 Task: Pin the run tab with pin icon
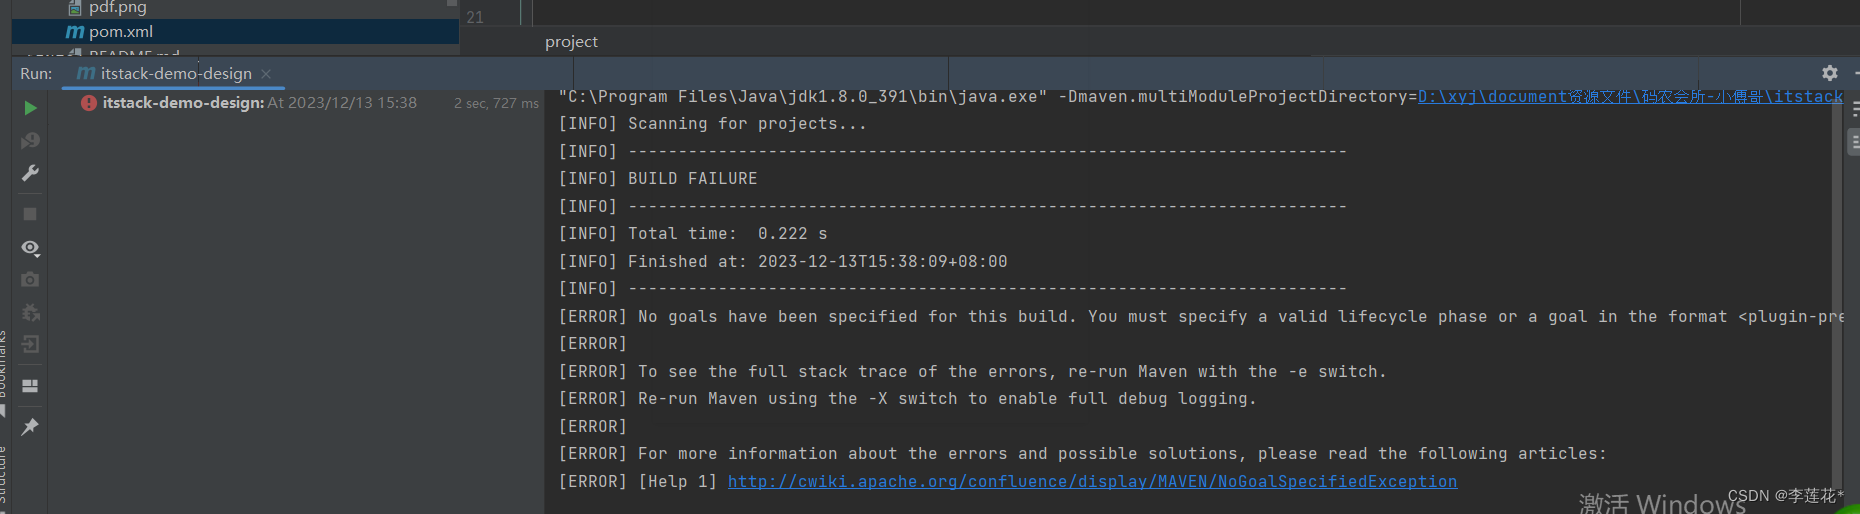point(30,427)
